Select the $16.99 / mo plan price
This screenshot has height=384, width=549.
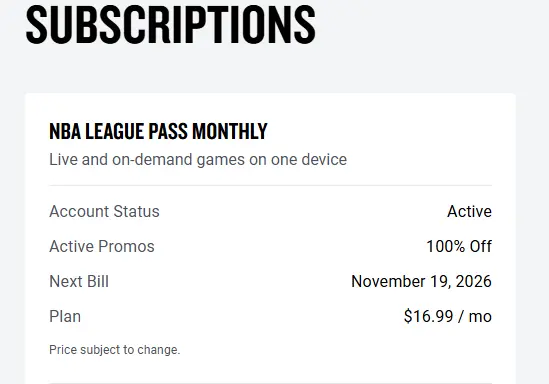pos(448,316)
